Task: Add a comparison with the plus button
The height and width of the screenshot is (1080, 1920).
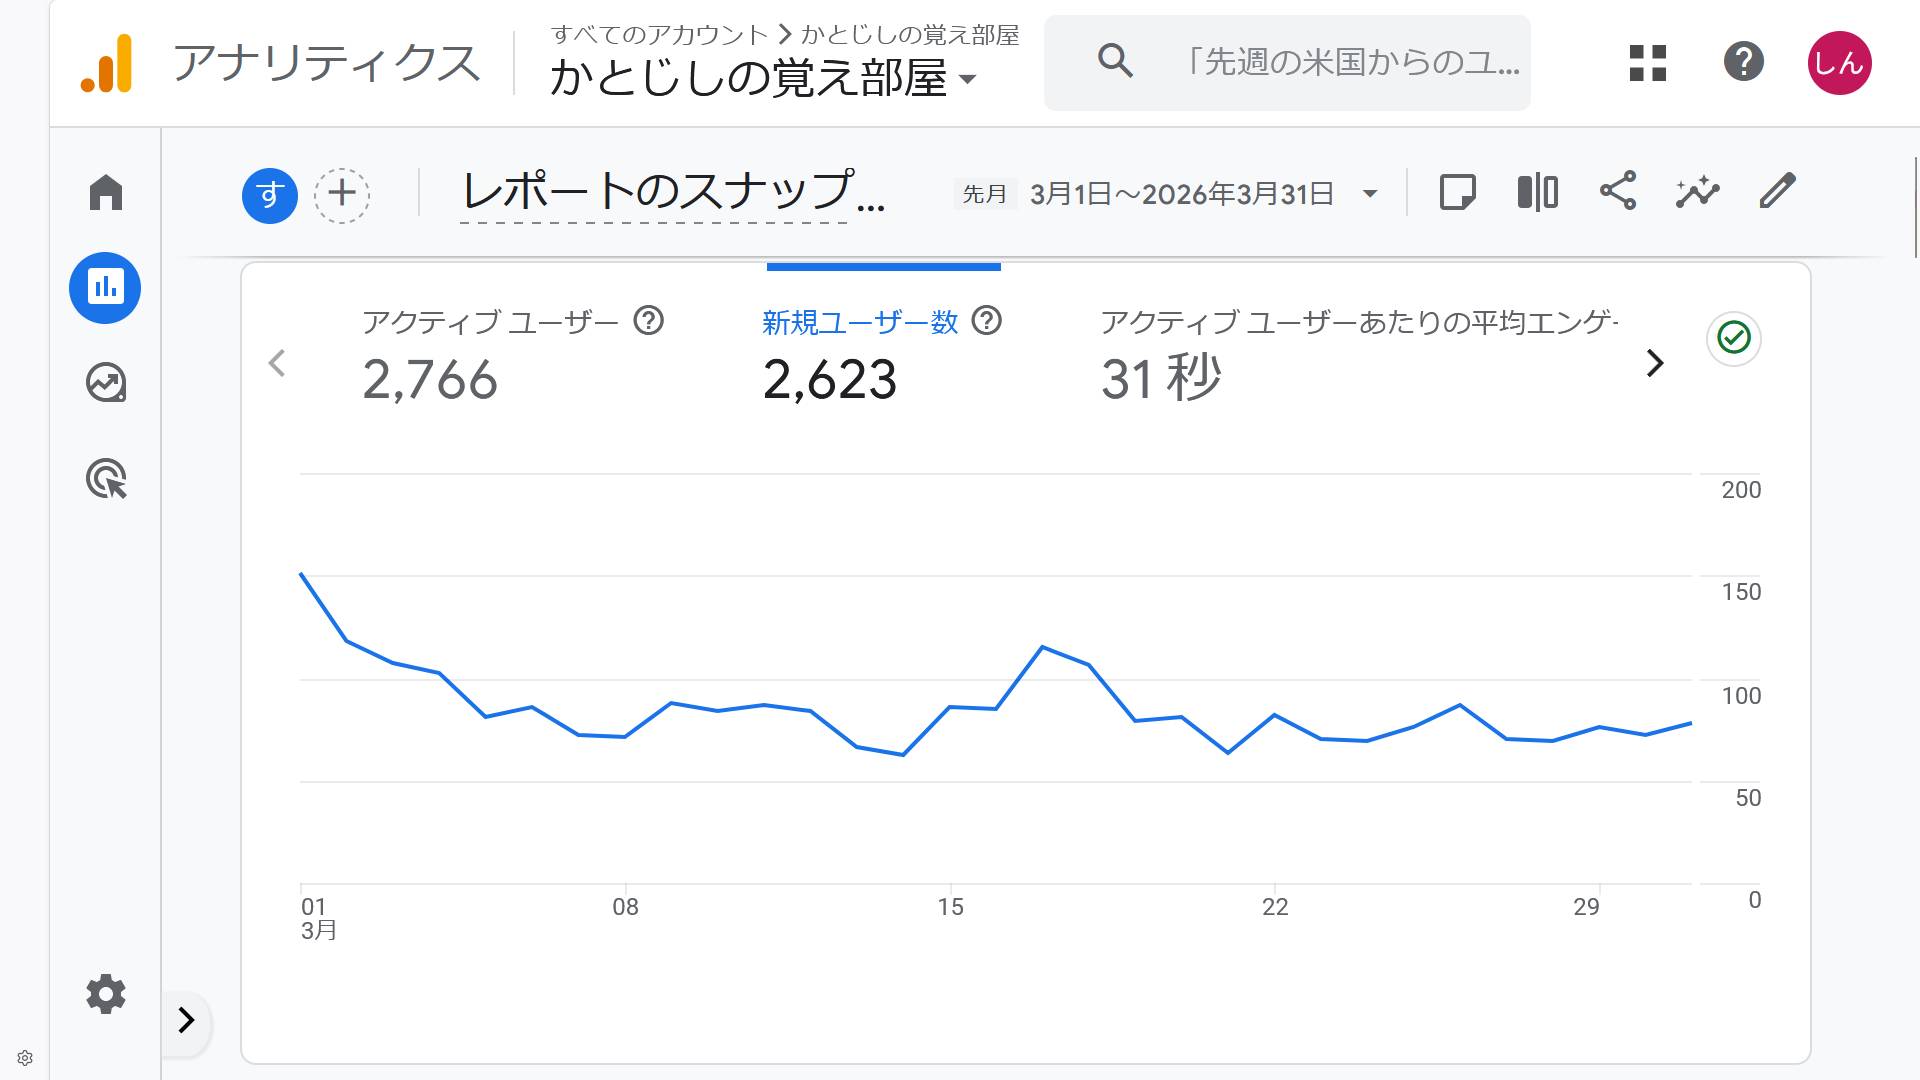Action: (x=341, y=194)
